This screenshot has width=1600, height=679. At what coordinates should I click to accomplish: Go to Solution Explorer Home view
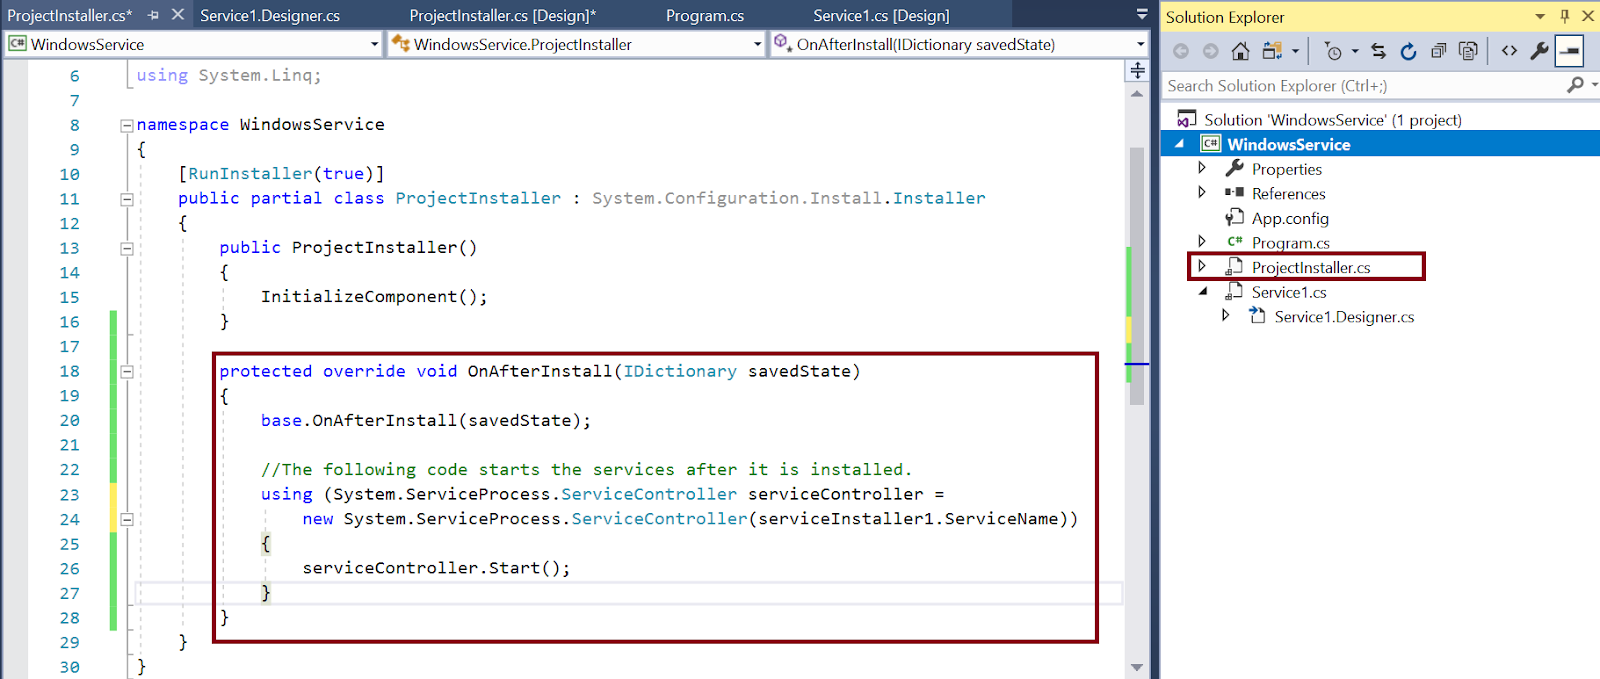point(1241,51)
